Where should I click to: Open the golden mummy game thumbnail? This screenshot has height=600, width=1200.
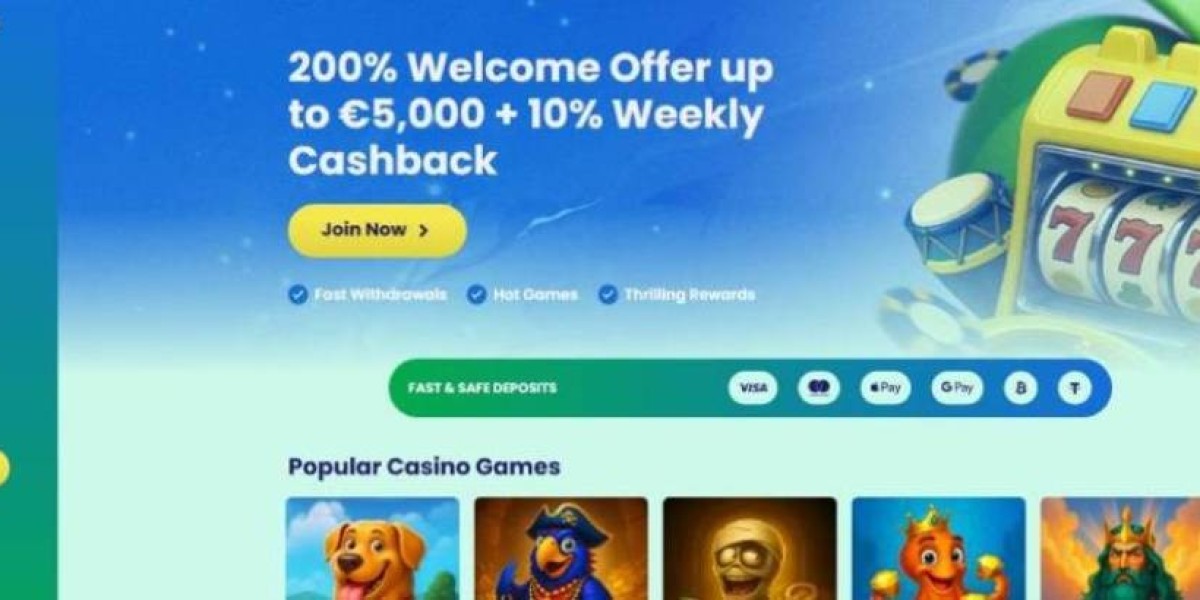[x=750, y=548]
